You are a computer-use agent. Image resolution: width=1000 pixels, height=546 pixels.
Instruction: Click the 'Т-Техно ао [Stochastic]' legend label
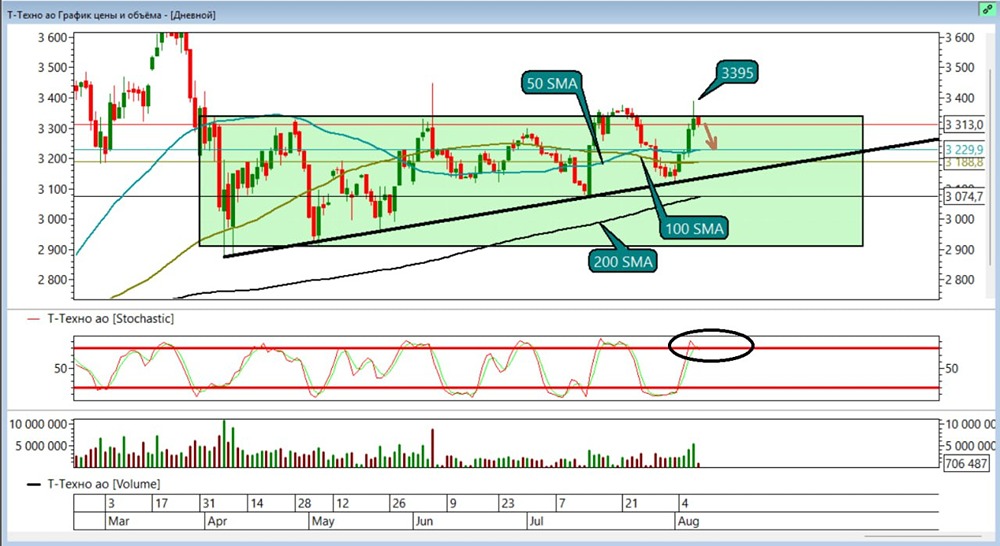click(x=110, y=318)
